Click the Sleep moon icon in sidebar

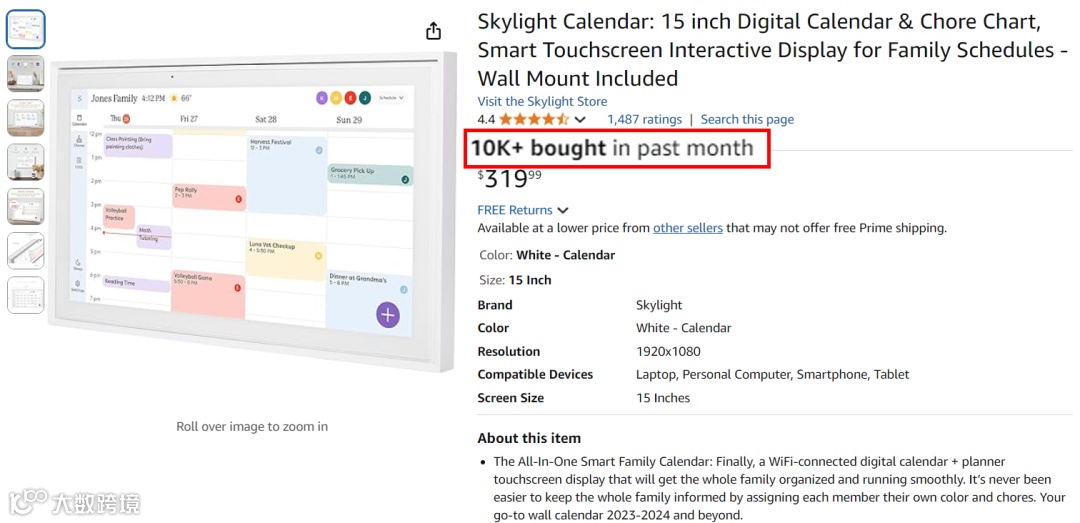pos(78,264)
